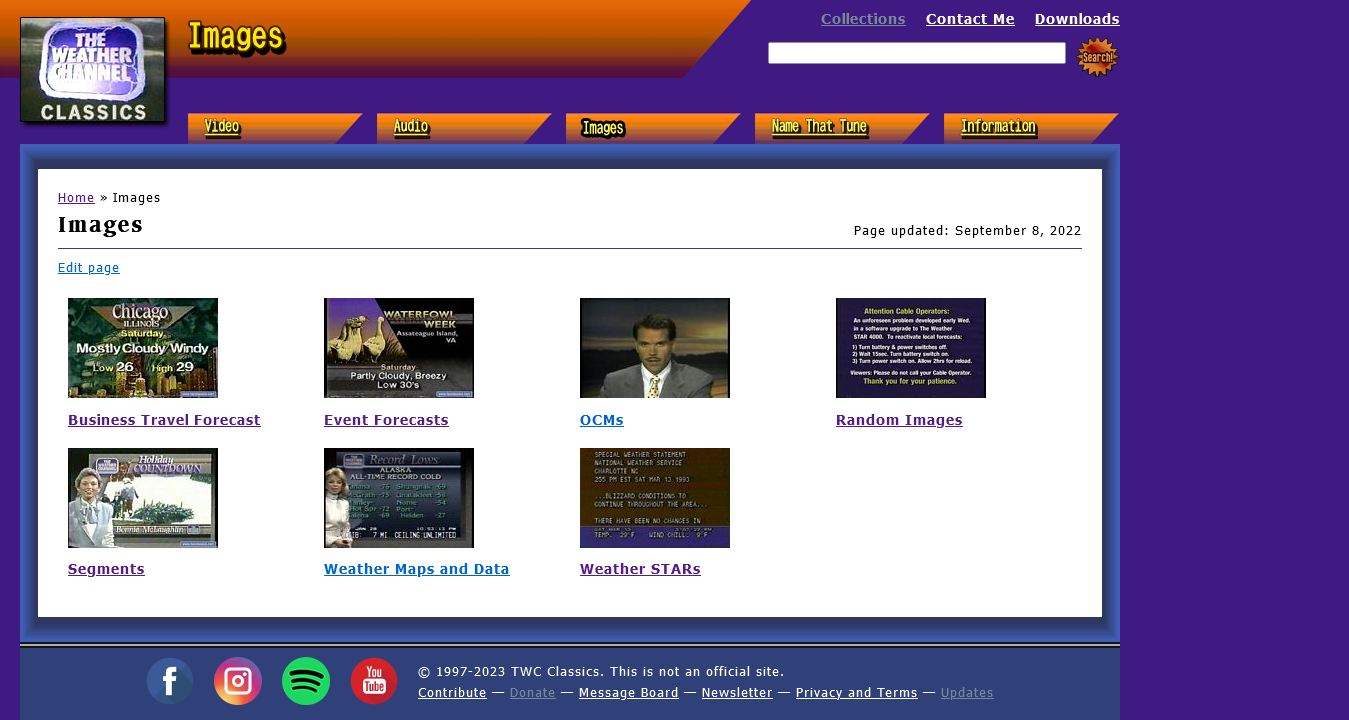Open the Contact Me link

[970, 19]
